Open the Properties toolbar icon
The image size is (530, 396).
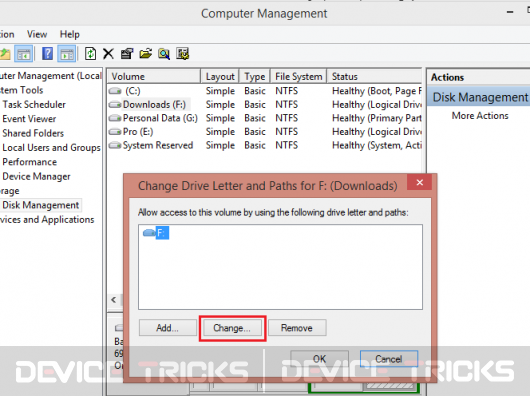click(x=127, y=53)
